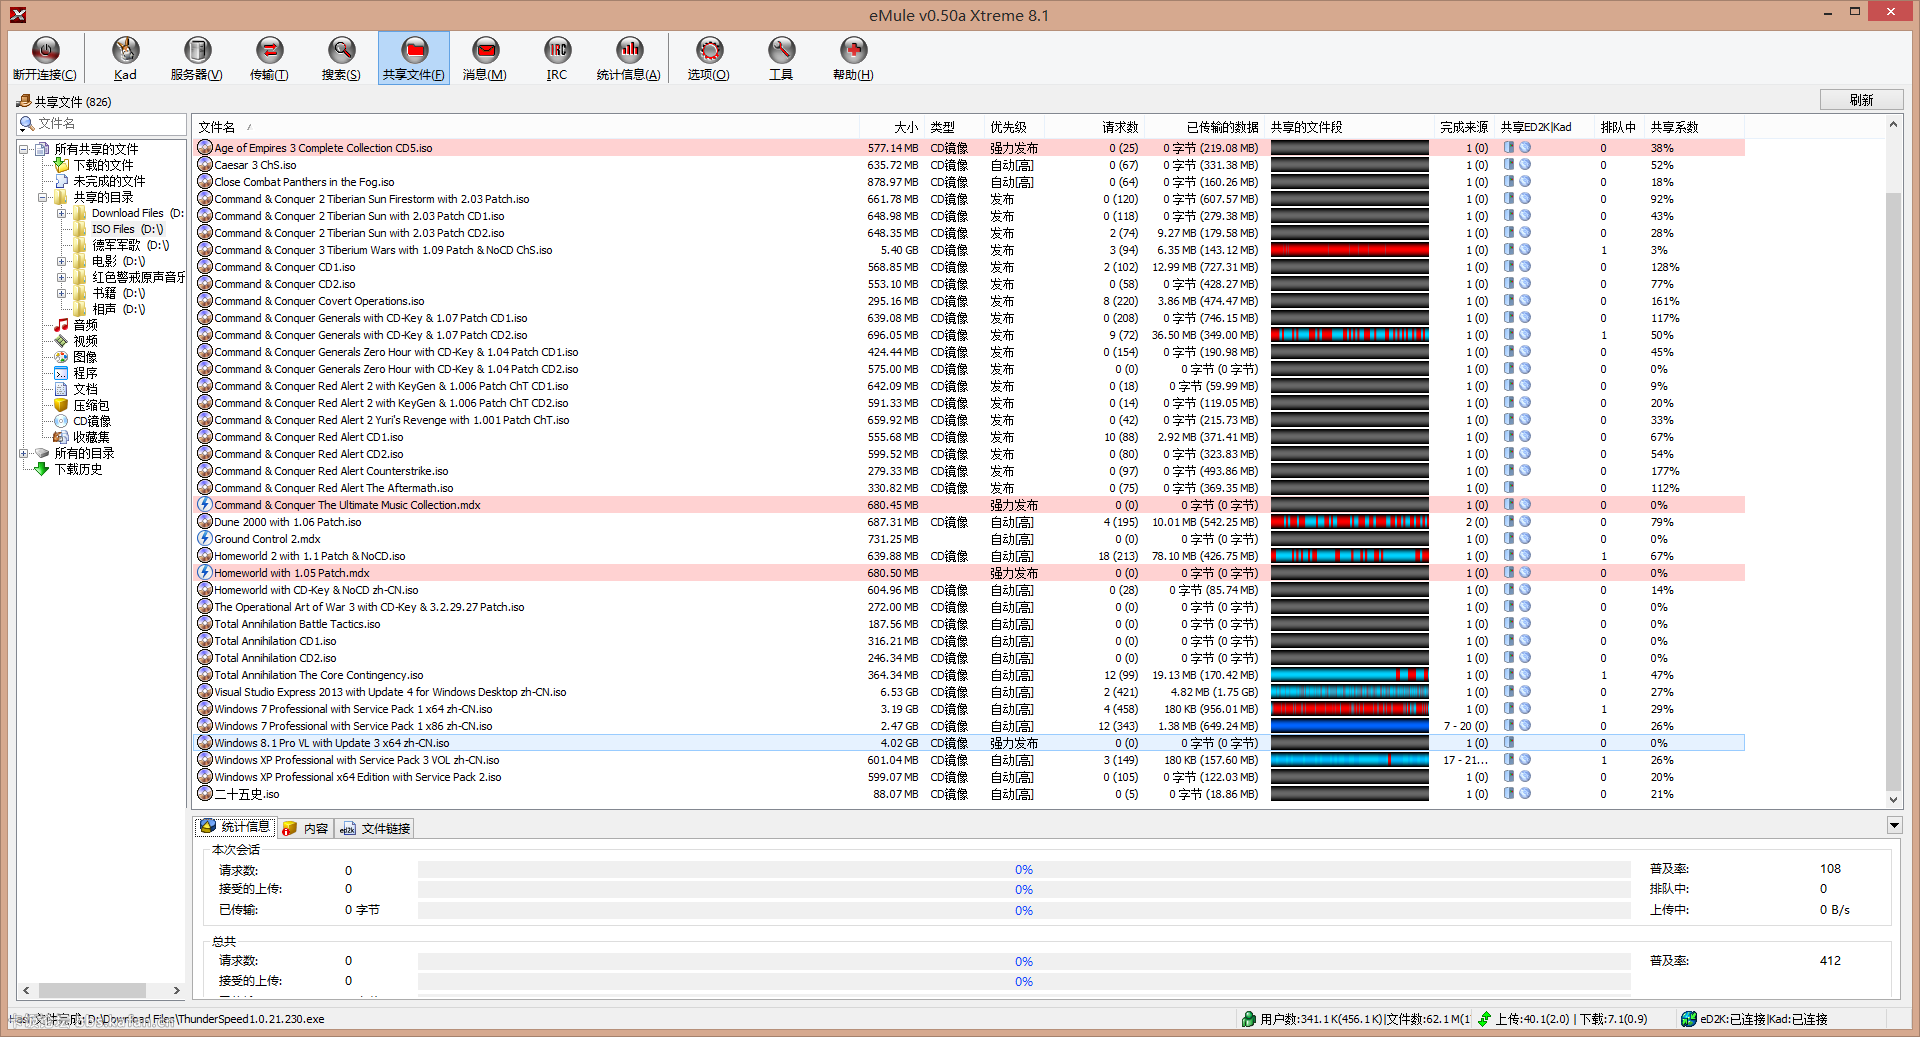Sort by the 完成来源 column header

pos(1465,127)
